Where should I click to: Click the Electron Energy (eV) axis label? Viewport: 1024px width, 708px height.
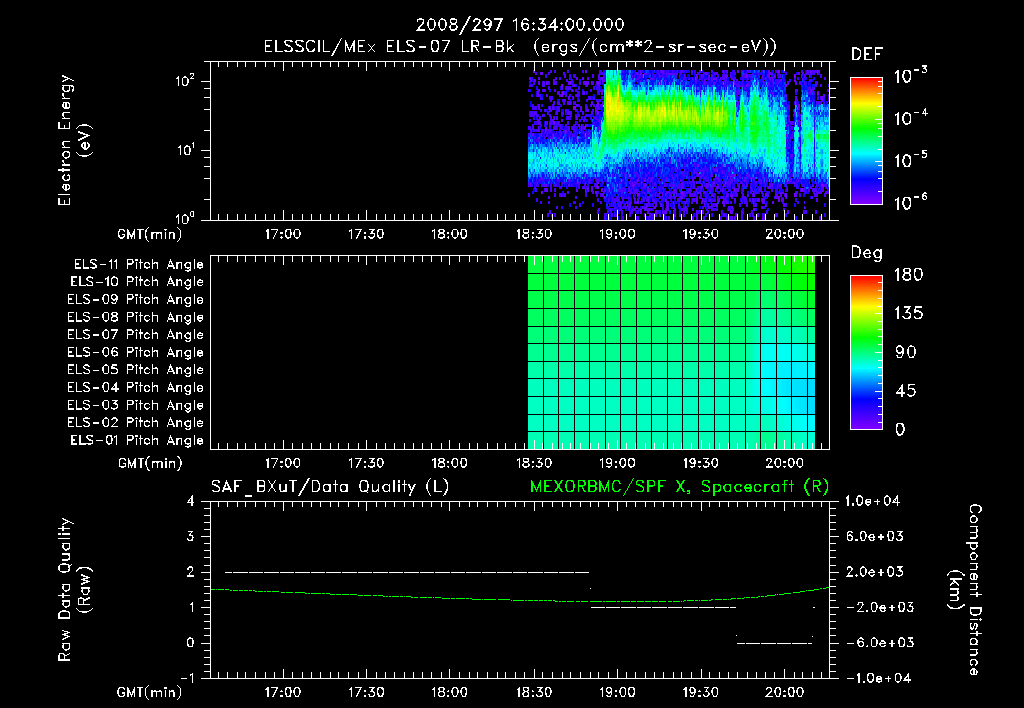[74, 140]
